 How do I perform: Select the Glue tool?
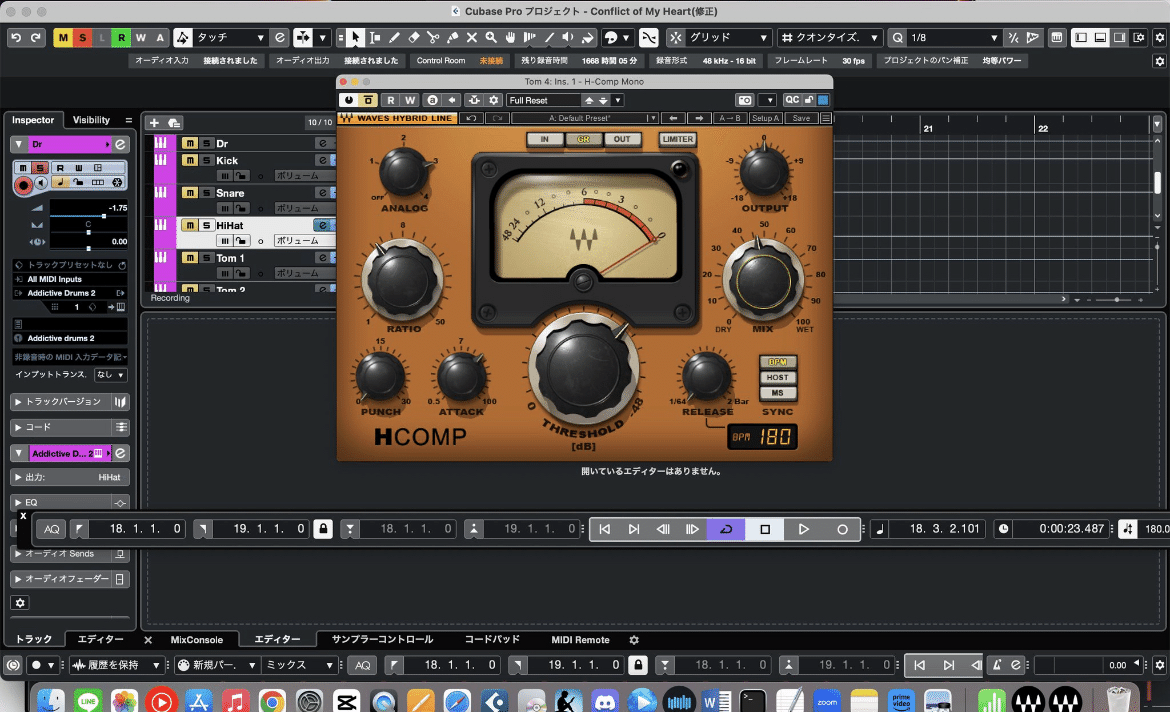[452, 37]
